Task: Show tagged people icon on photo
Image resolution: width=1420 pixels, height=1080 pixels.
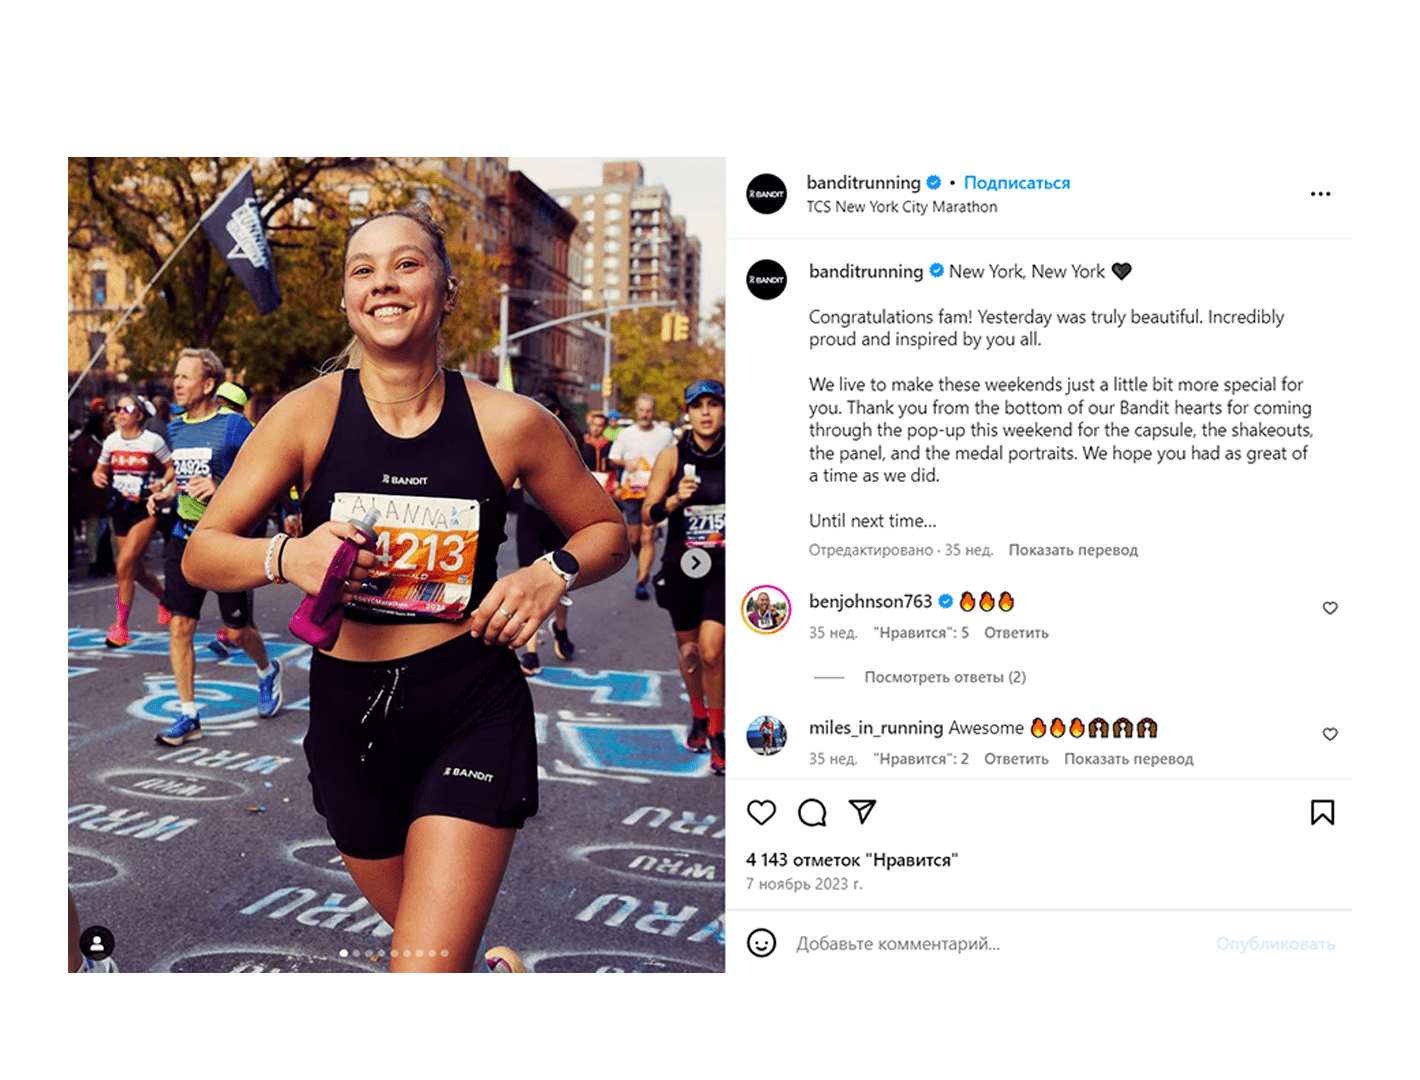Action: [x=97, y=943]
